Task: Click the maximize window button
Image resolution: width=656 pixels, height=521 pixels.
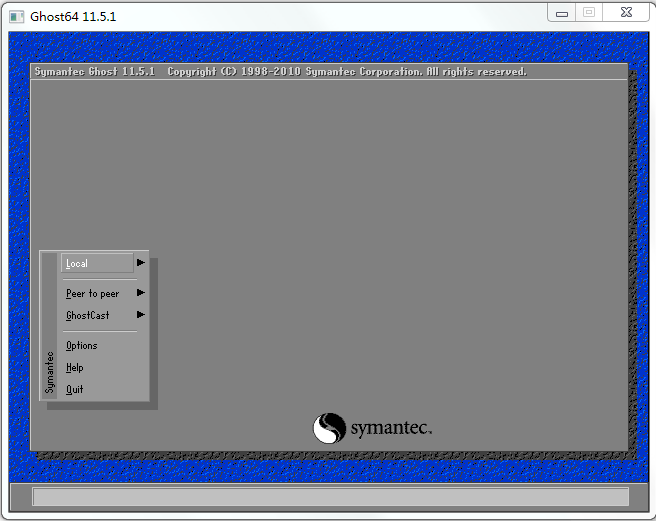Action: (589, 12)
